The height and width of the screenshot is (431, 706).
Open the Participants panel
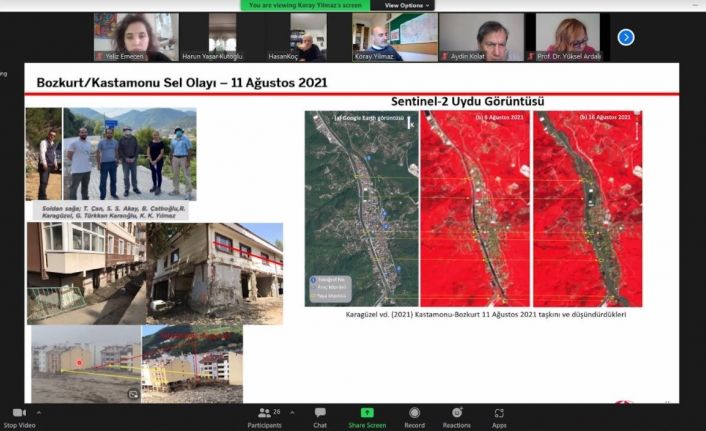coord(265,413)
